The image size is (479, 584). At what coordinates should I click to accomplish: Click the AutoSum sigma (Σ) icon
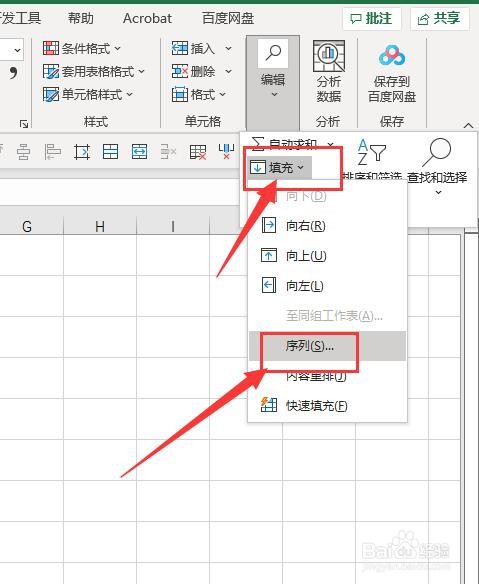[258, 143]
